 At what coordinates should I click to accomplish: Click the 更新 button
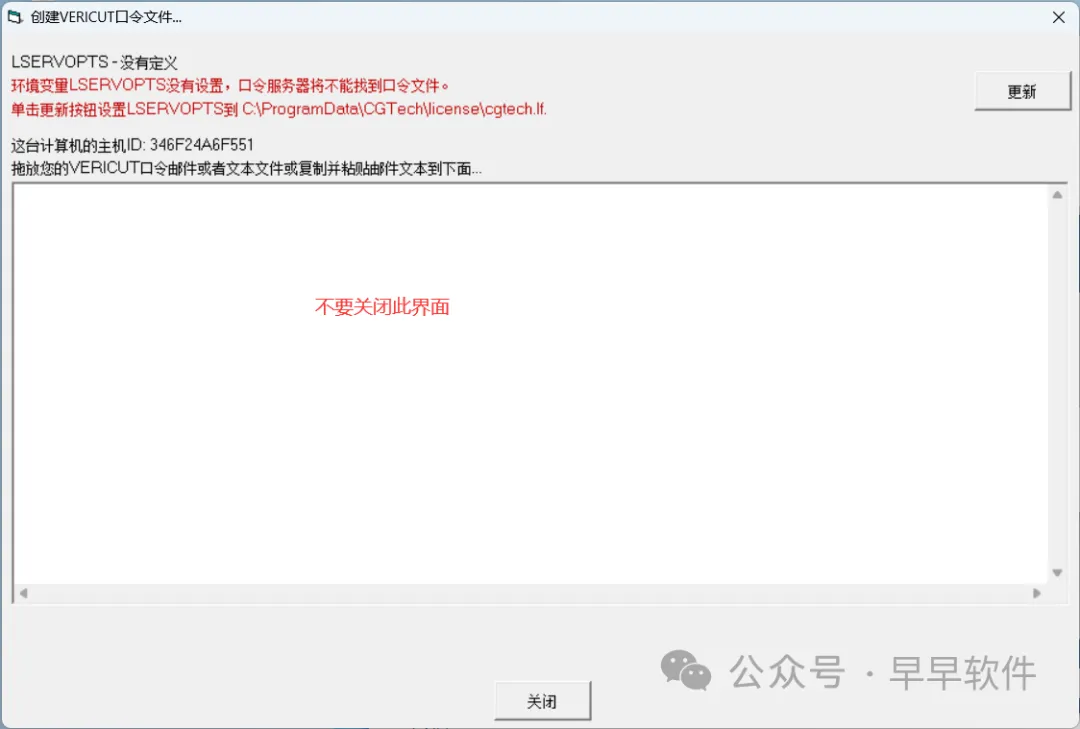1022,91
